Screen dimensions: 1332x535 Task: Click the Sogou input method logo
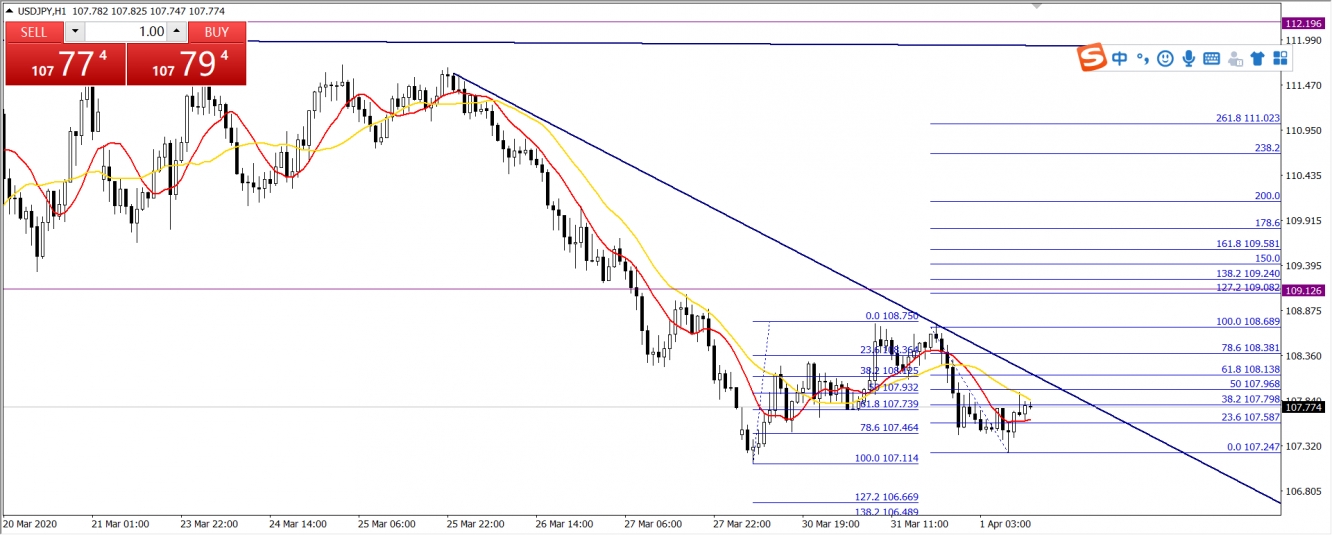click(x=1092, y=59)
